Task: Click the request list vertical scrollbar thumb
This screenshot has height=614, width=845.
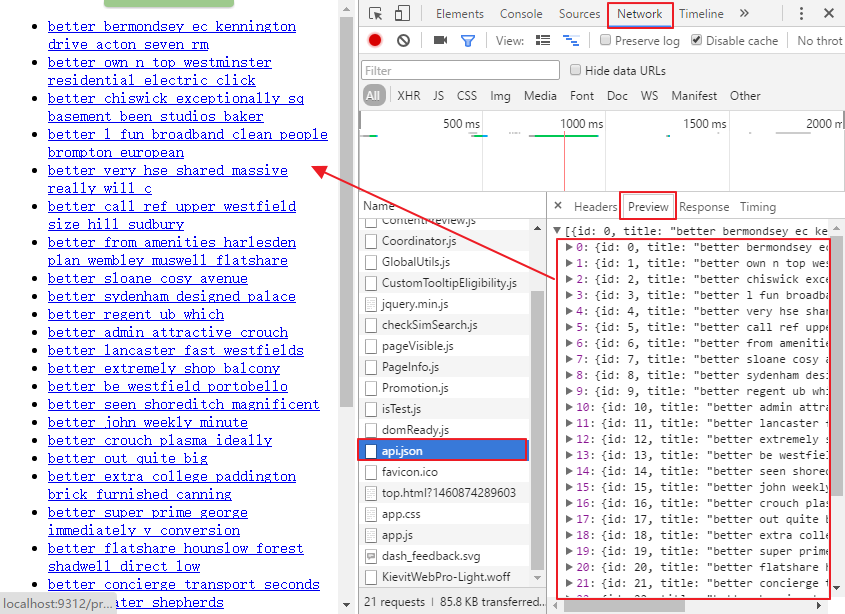Action: (537, 430)
